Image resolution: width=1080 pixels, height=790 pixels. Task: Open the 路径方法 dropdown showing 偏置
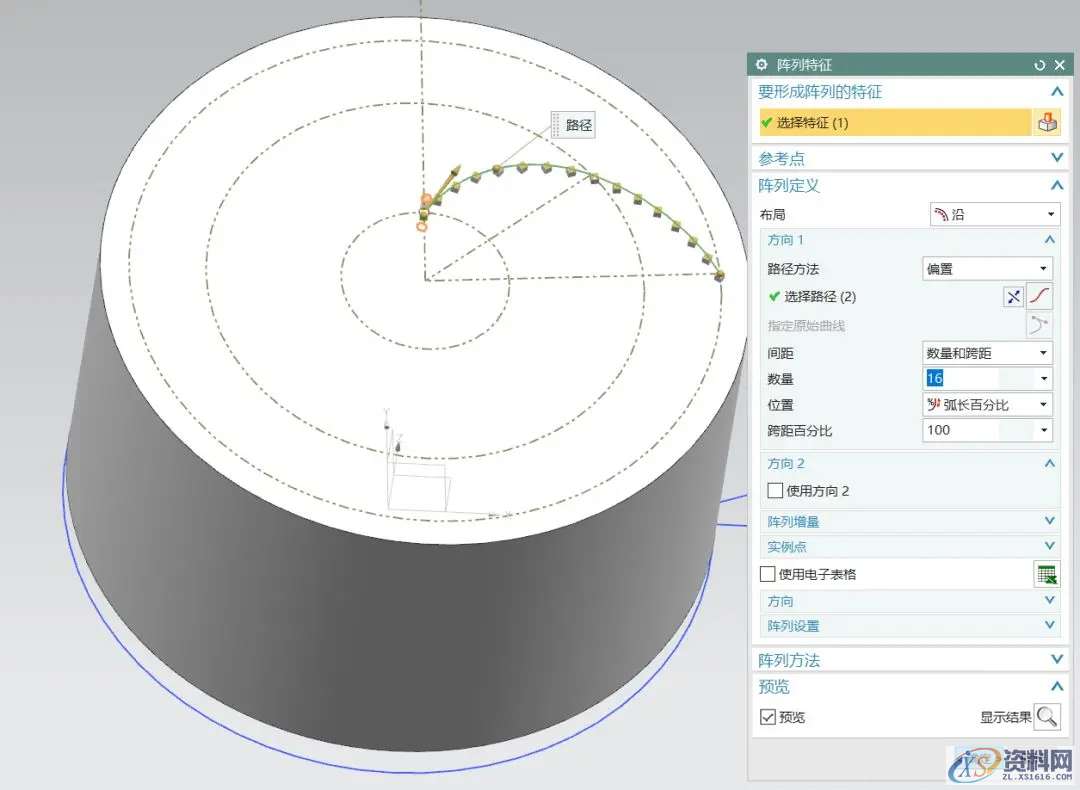tap(987, 269)
